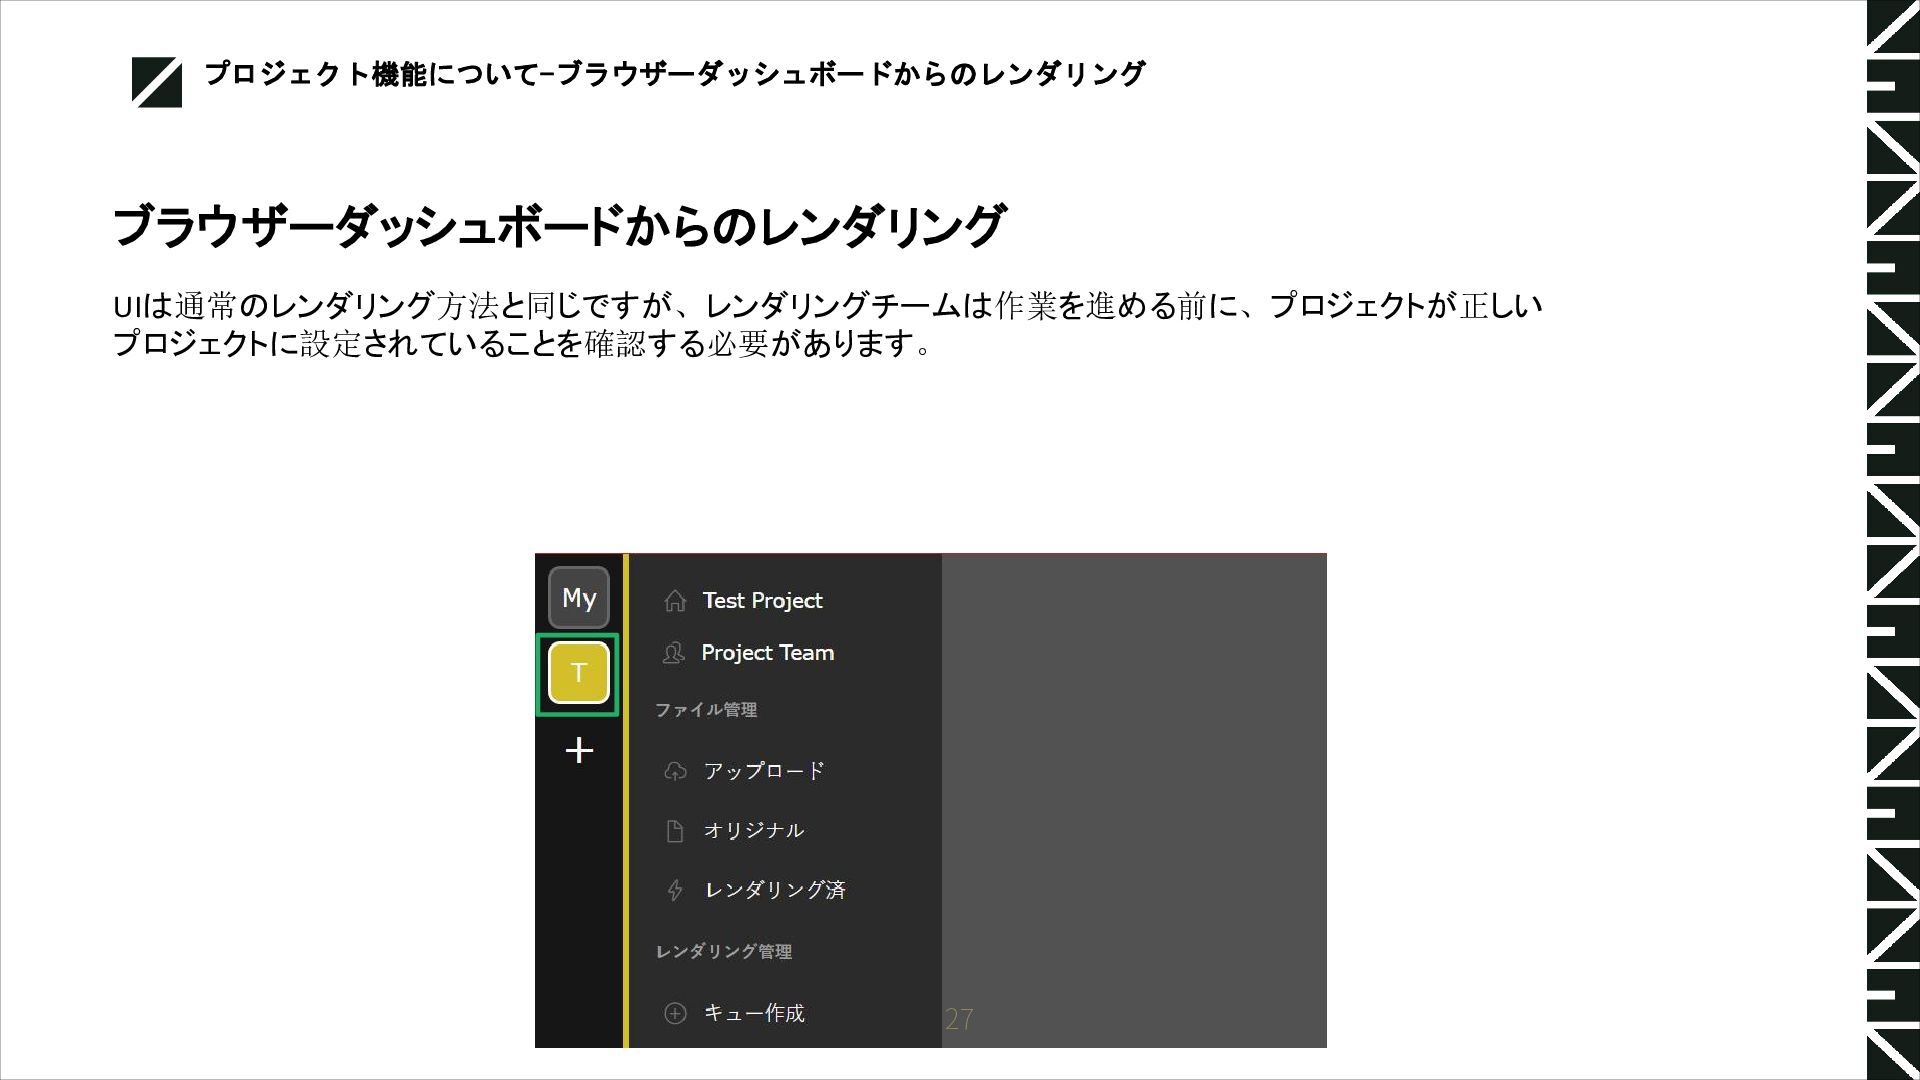Click the ブラウザーダッシュボードからのレンダリング main heading

558,226
